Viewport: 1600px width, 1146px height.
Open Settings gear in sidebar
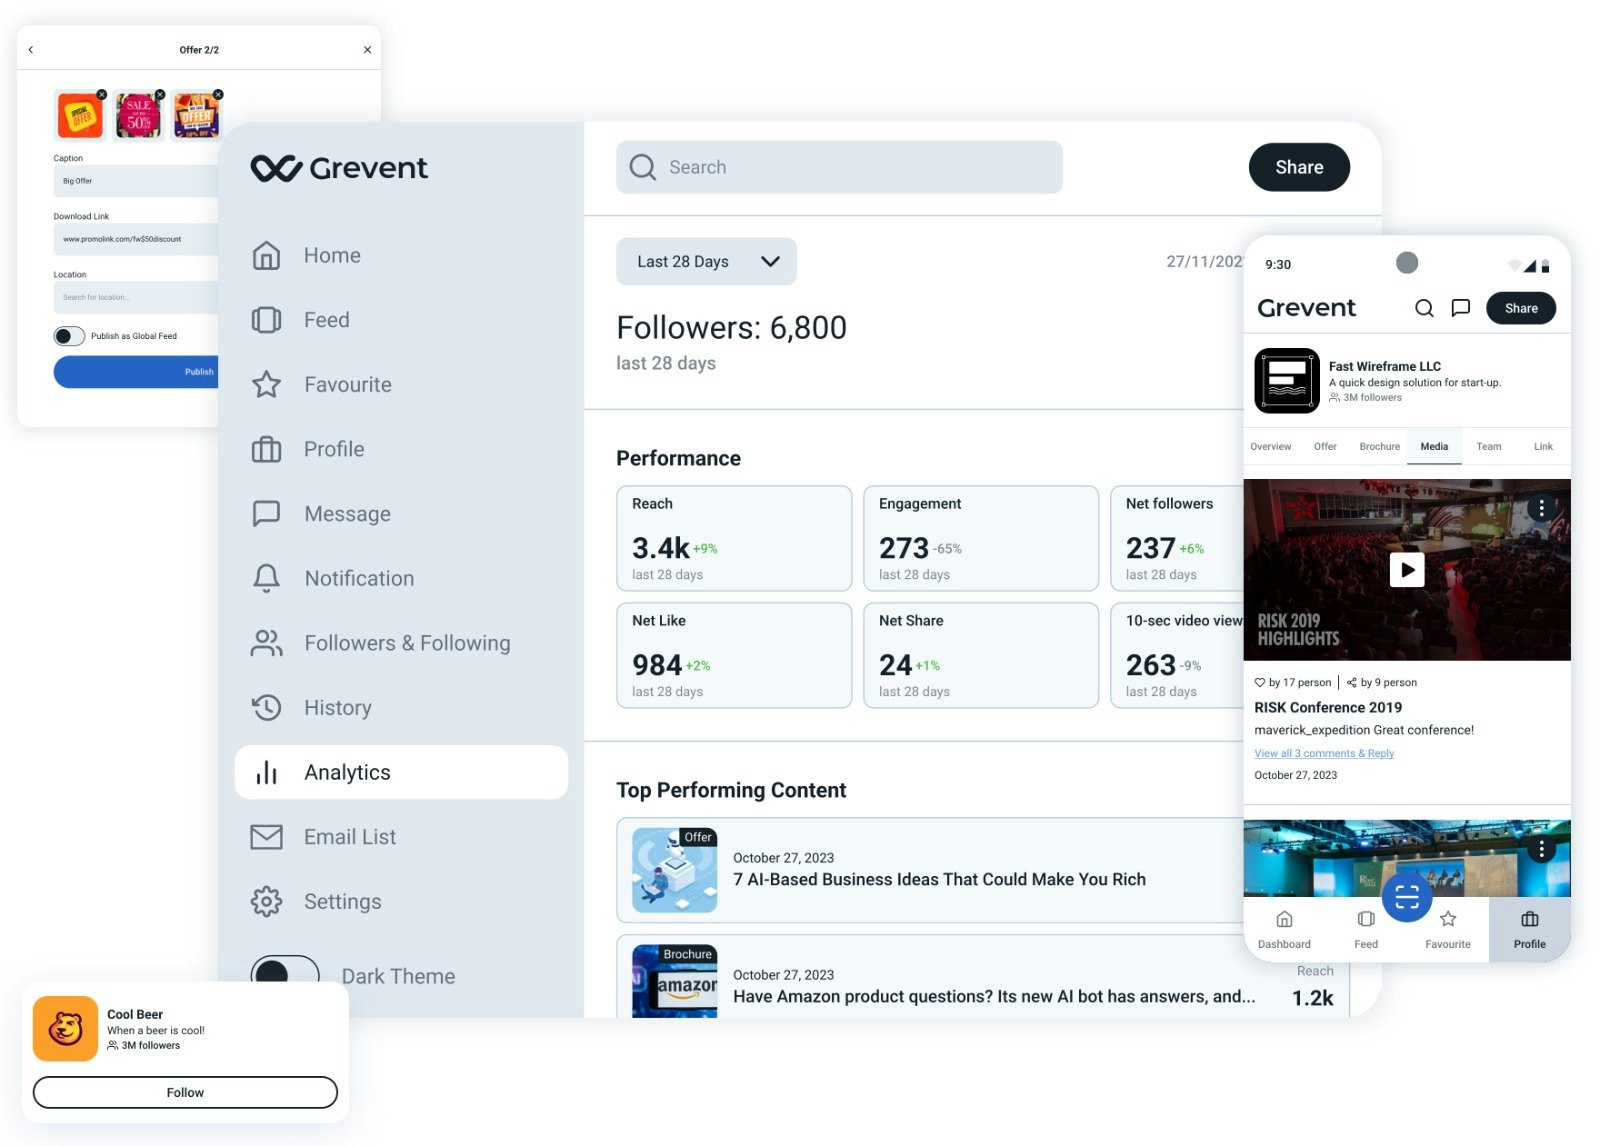tap(266, 902)
